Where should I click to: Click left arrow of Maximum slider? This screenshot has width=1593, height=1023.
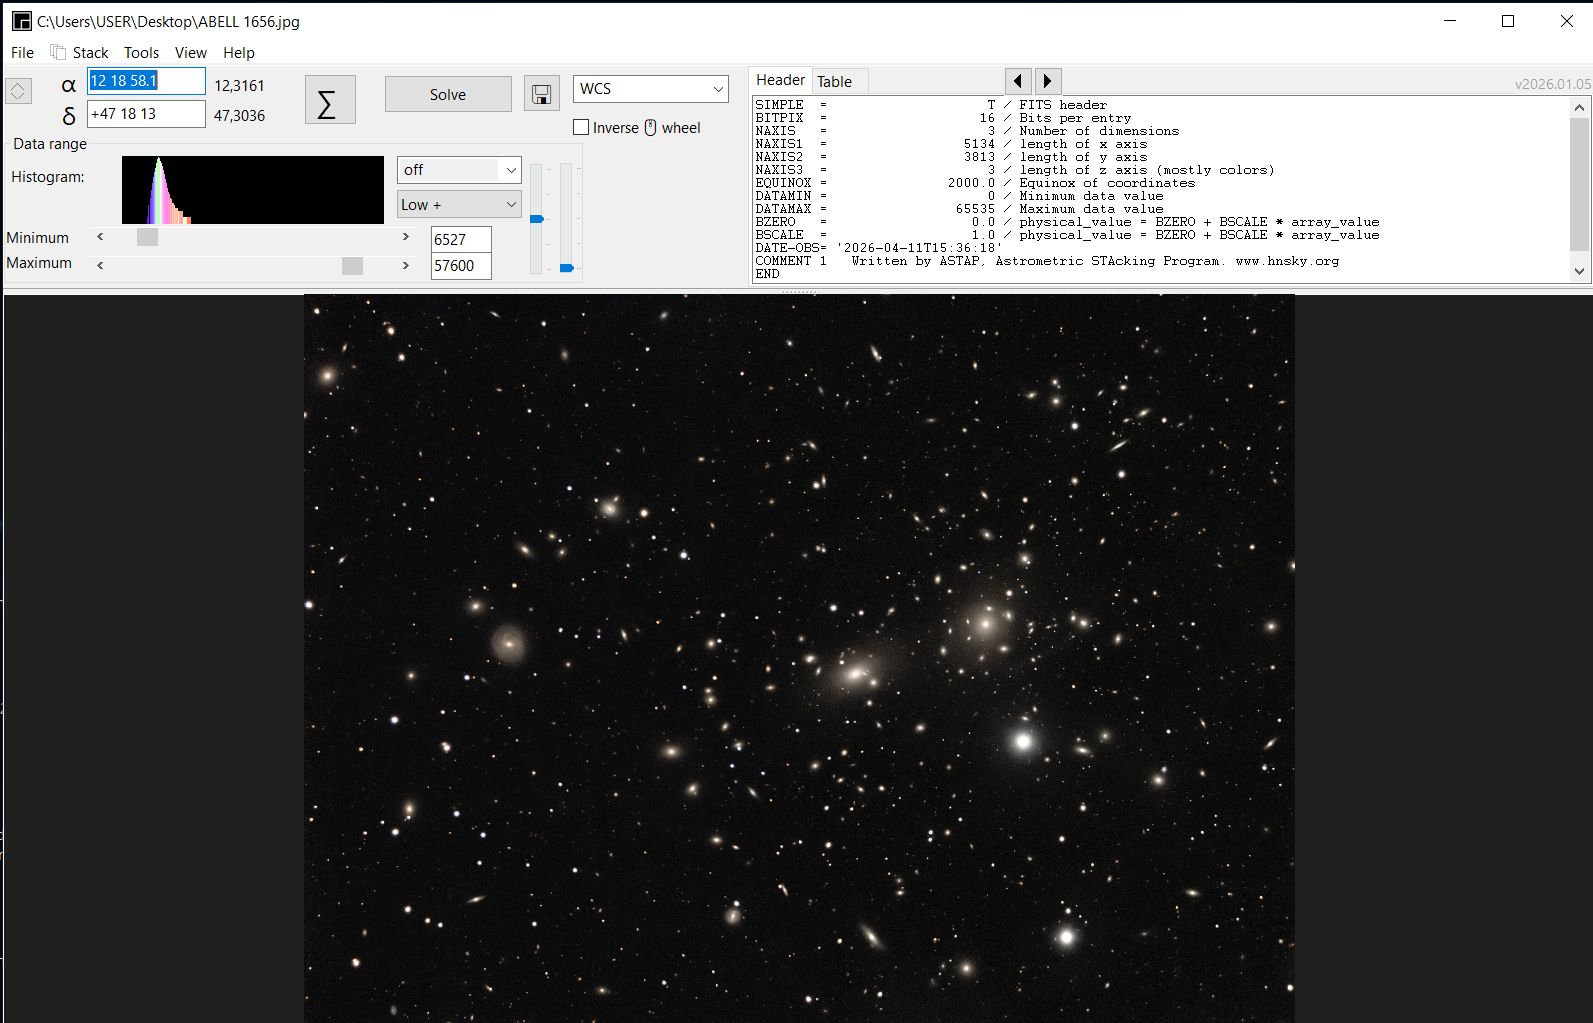click(100, 265)
